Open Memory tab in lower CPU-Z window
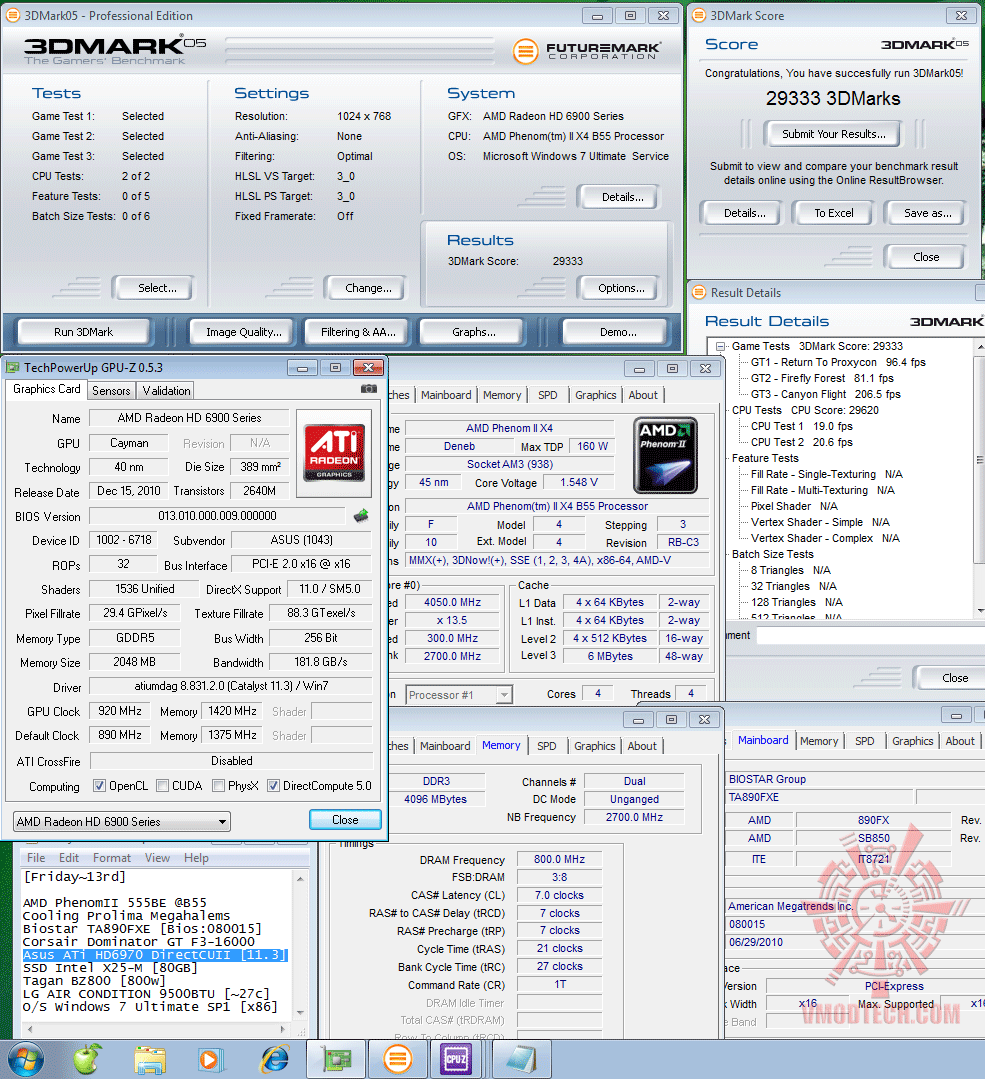 click(x=501, y=745)
